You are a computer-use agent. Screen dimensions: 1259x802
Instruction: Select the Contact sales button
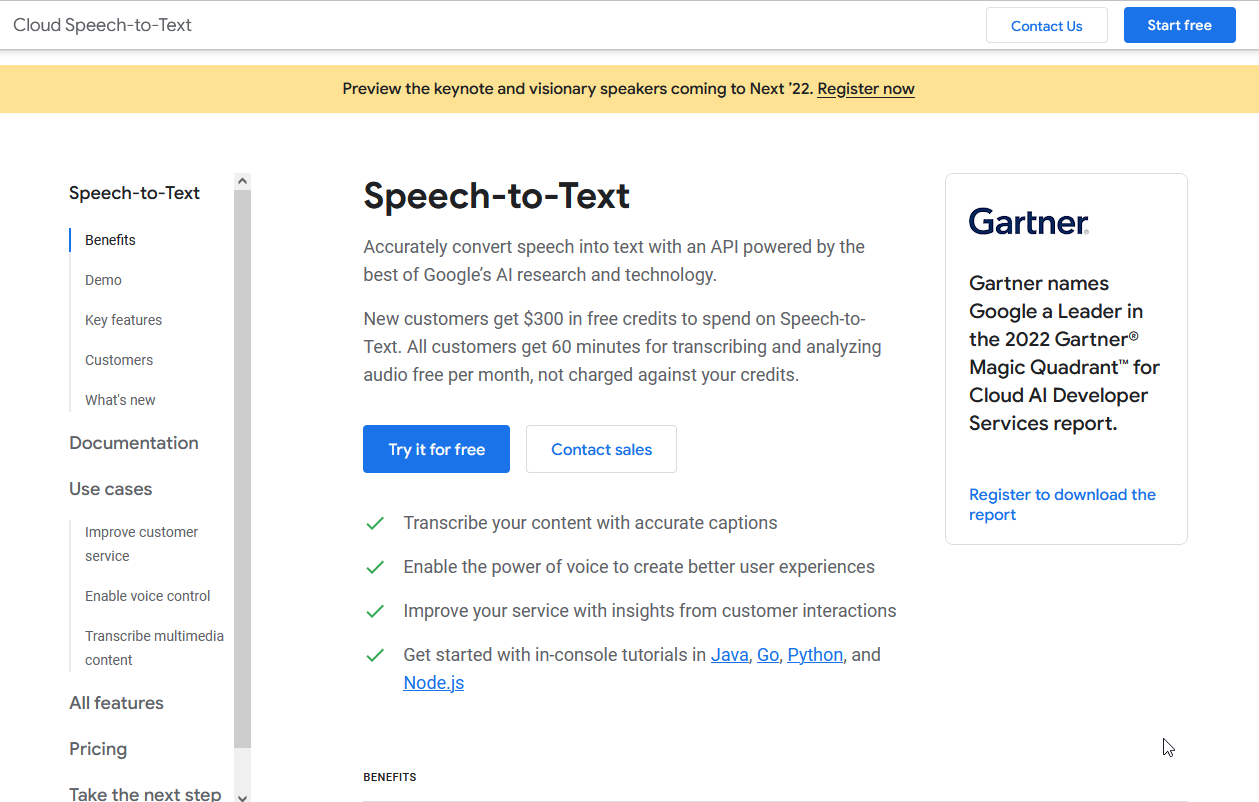click(x=601, y=449)
